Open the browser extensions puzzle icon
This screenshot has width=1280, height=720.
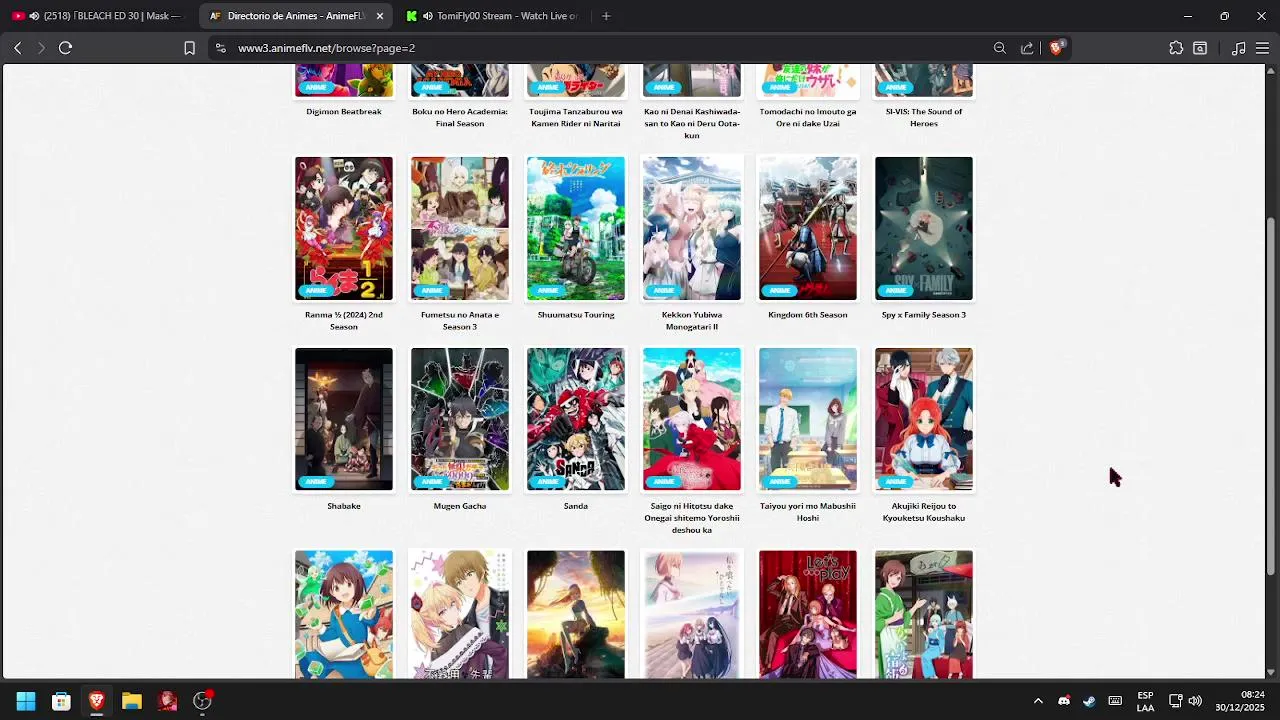[1176, 48]
